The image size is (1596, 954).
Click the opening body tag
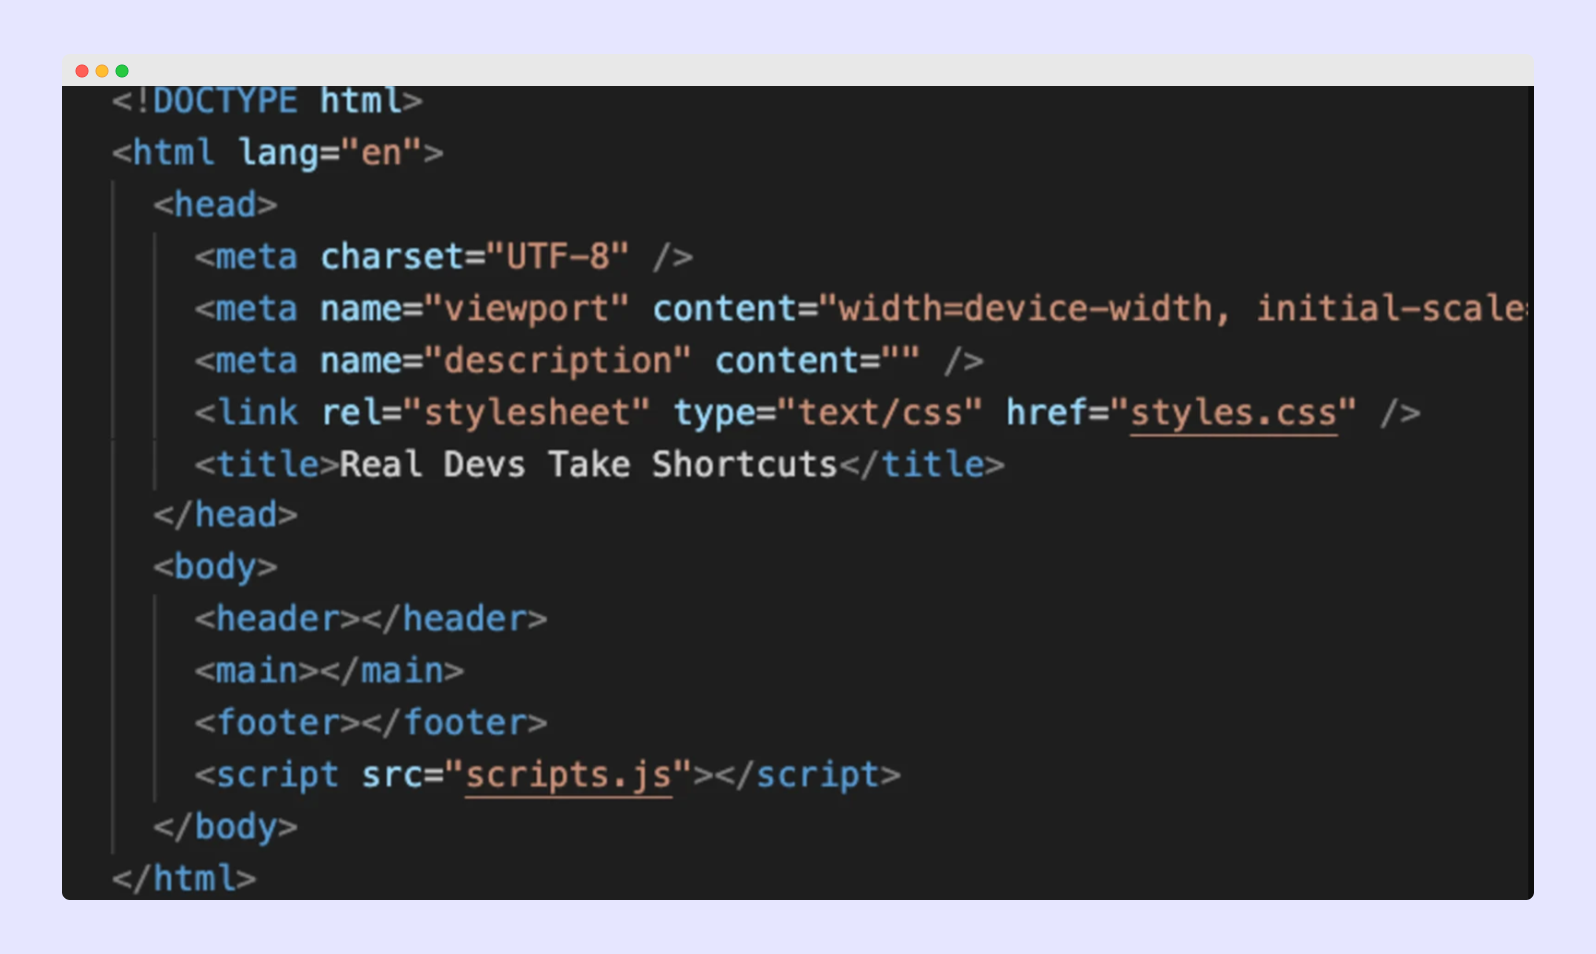(215, 567)
